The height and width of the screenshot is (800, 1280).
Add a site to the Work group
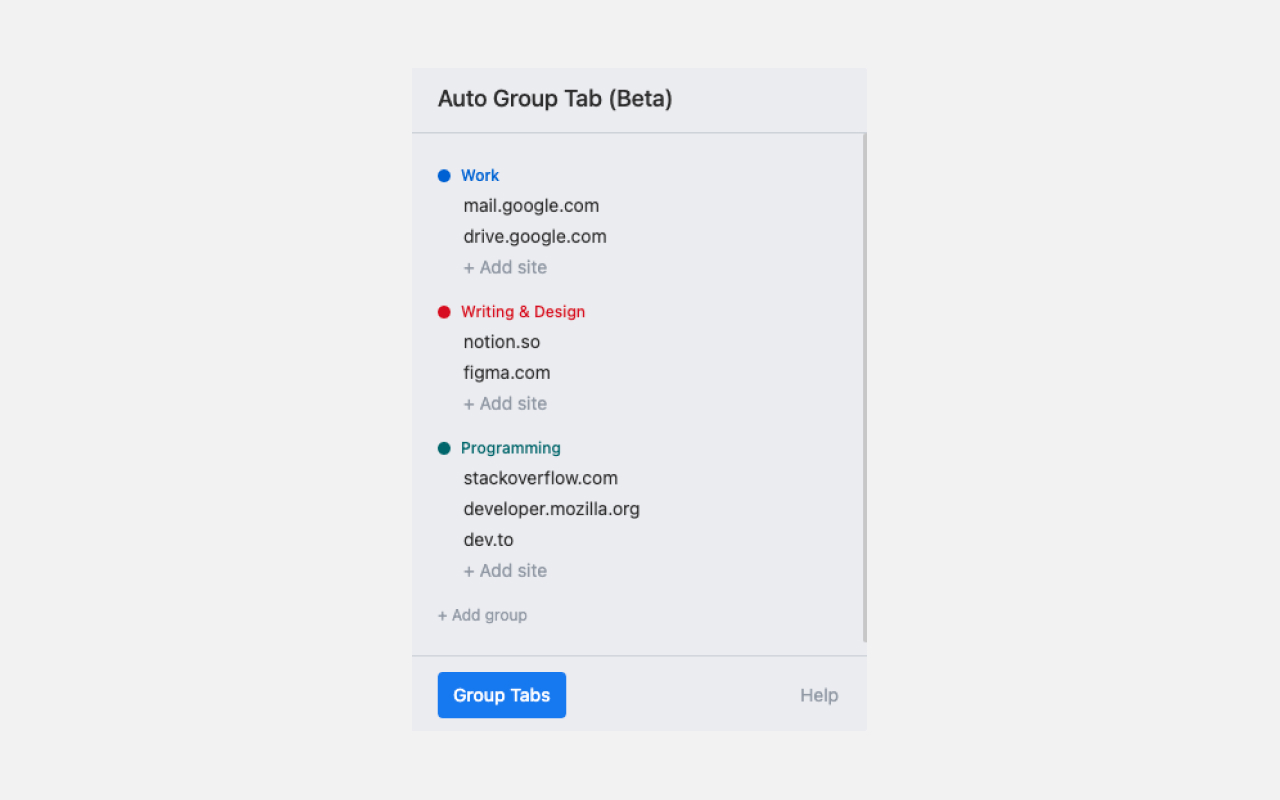tap(505, 267)
